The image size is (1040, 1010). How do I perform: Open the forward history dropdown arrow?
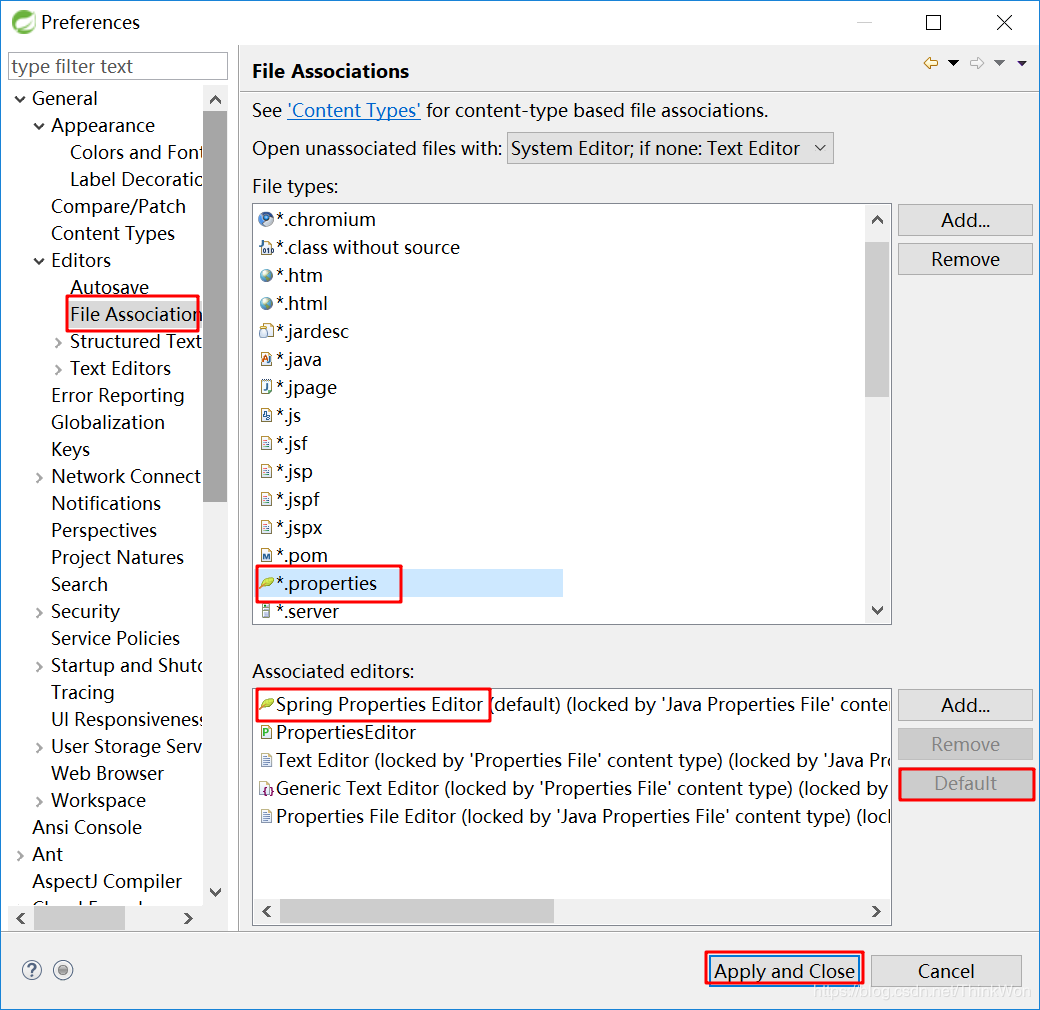[x=1000, y=64]
